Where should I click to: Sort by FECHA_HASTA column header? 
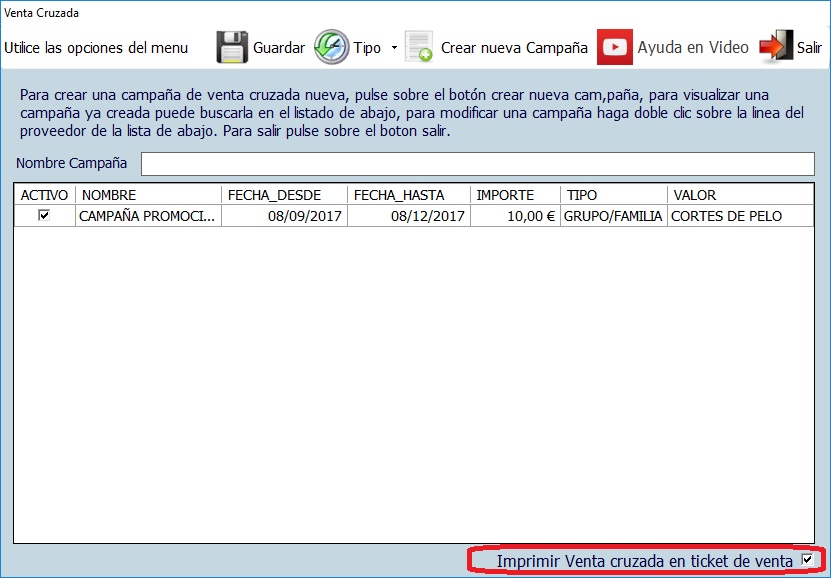(409, 195)
